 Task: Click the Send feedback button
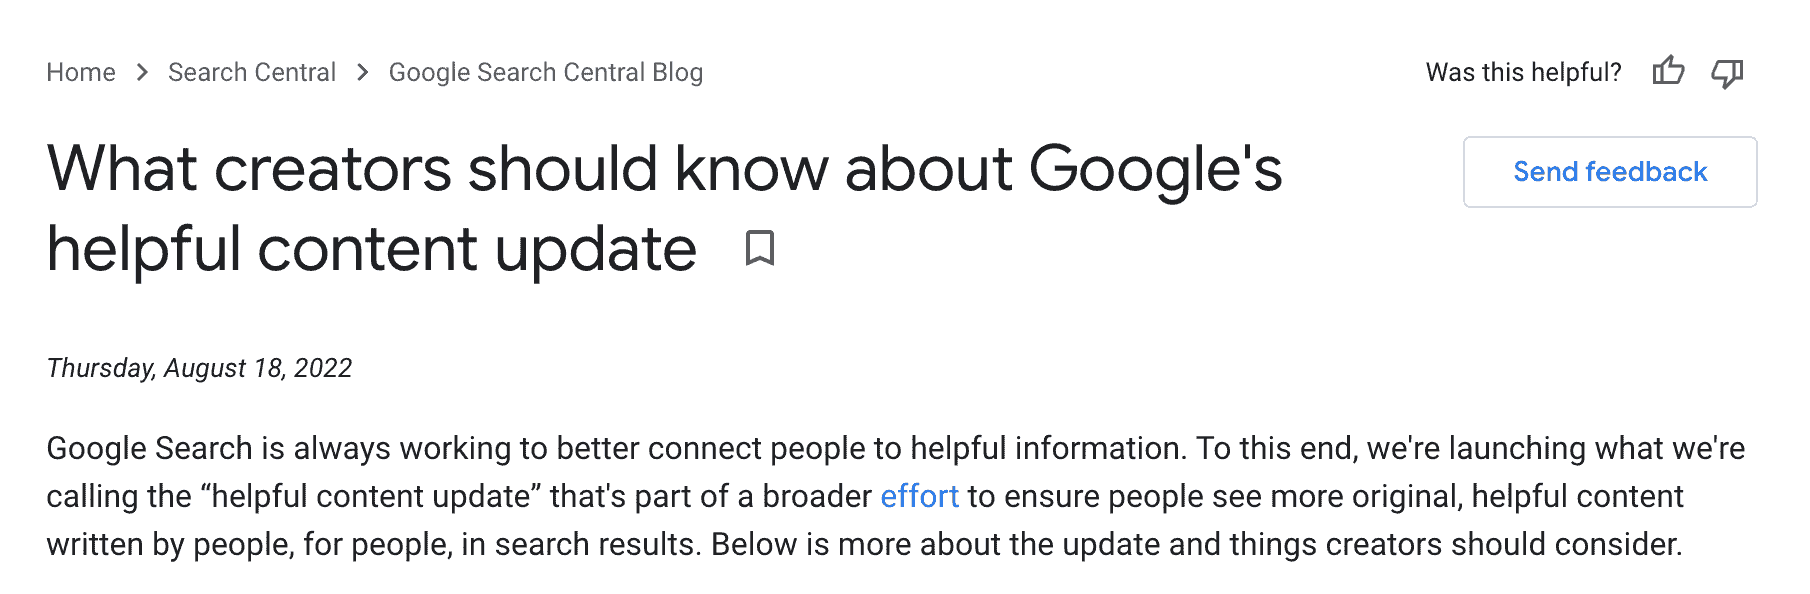[x=1610, y=172]
